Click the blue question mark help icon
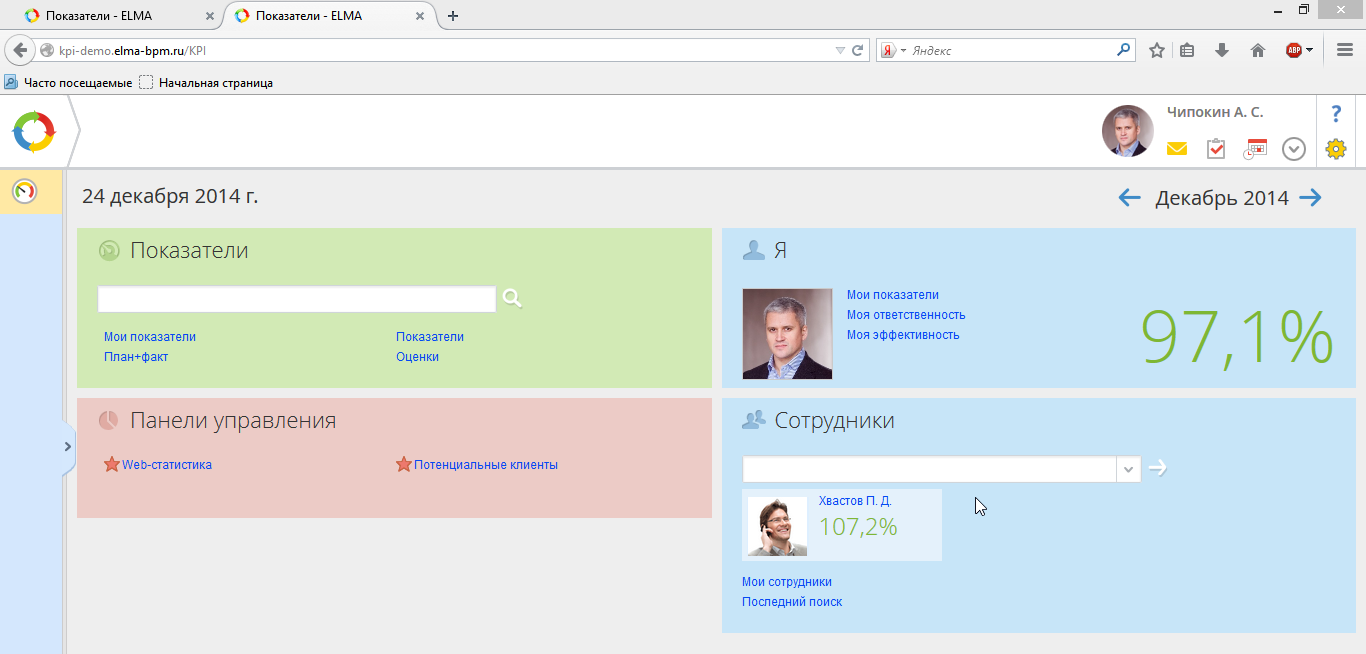 (x=1336, y=112)
